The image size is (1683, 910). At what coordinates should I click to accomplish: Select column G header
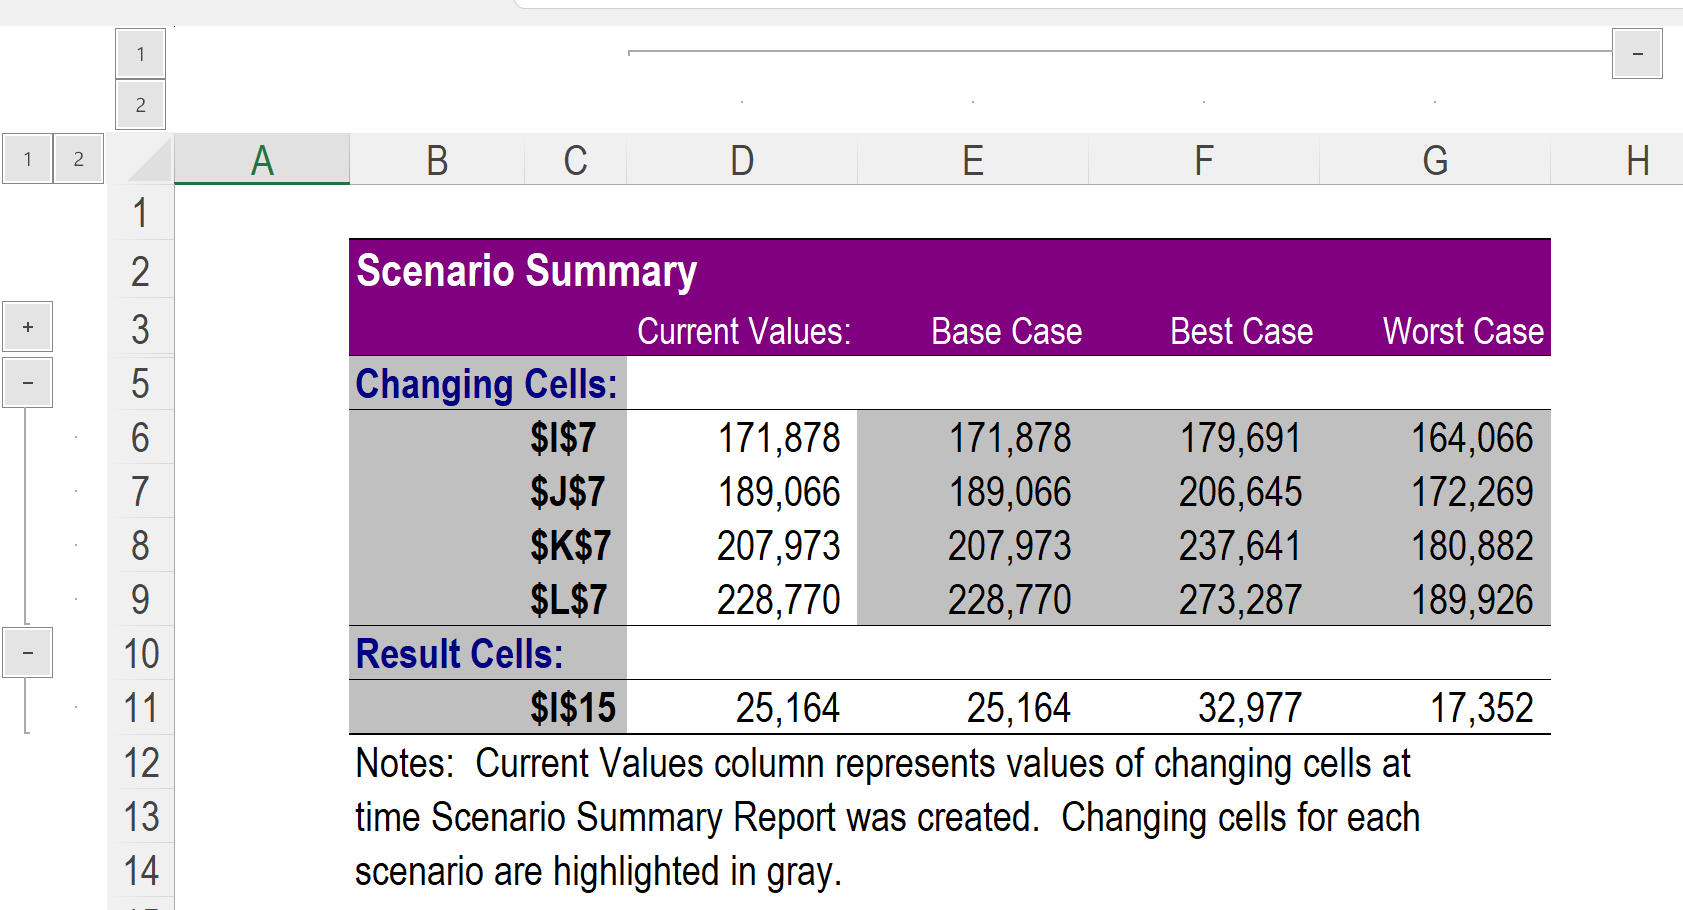[x=1435, y=161]
